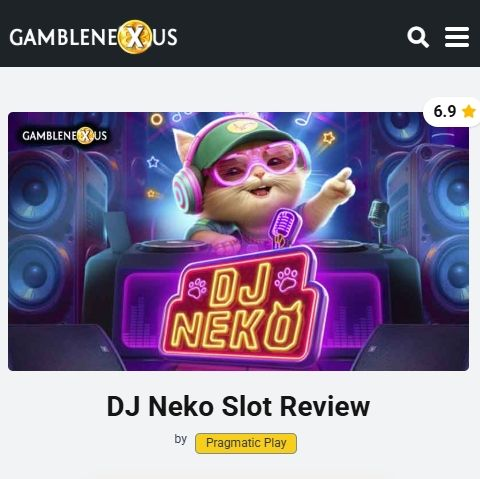The width and height of the screenshot is (480, 479).
Task: Click the cat's pointing paw
Action: coord(337,185)
